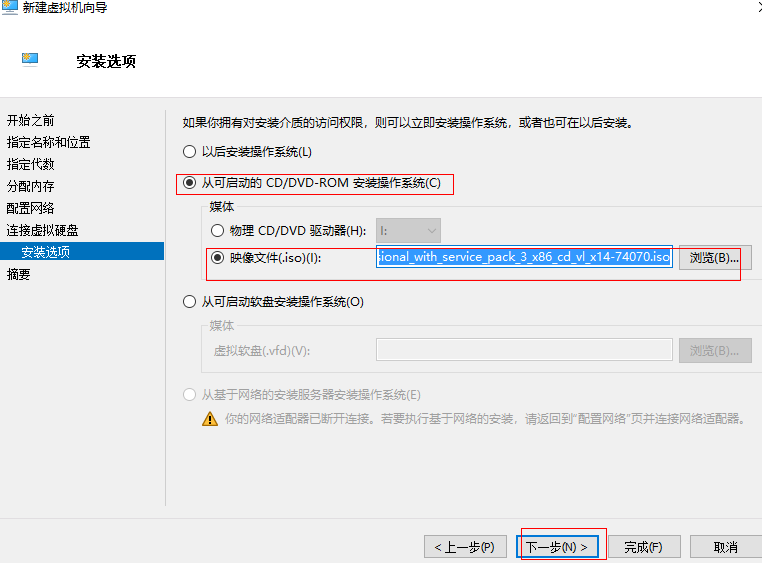
Task: Click the yellow warning triangle icon
Action: [210, 419]
